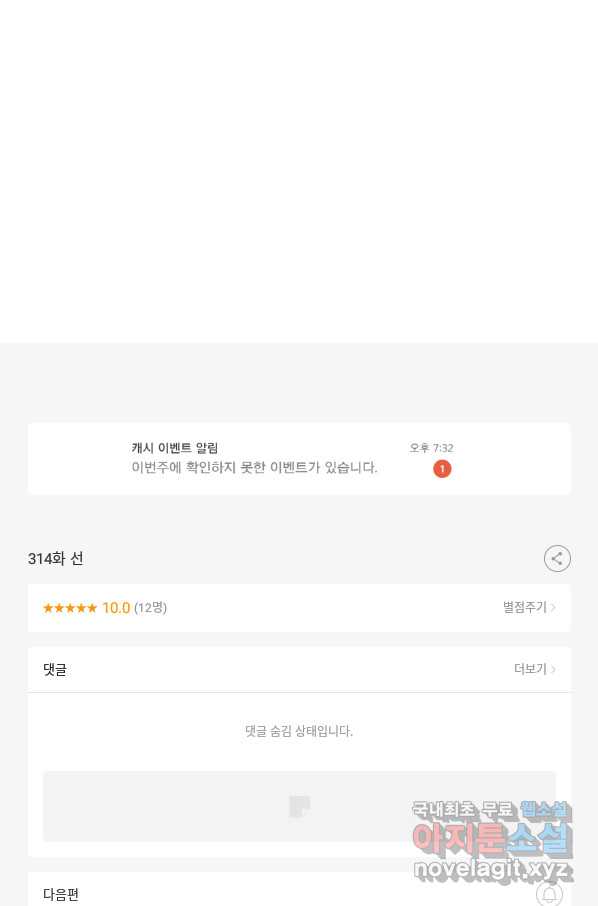
Task: Click the 별점주기 link to rate
Action: click(x=525, y=607)
